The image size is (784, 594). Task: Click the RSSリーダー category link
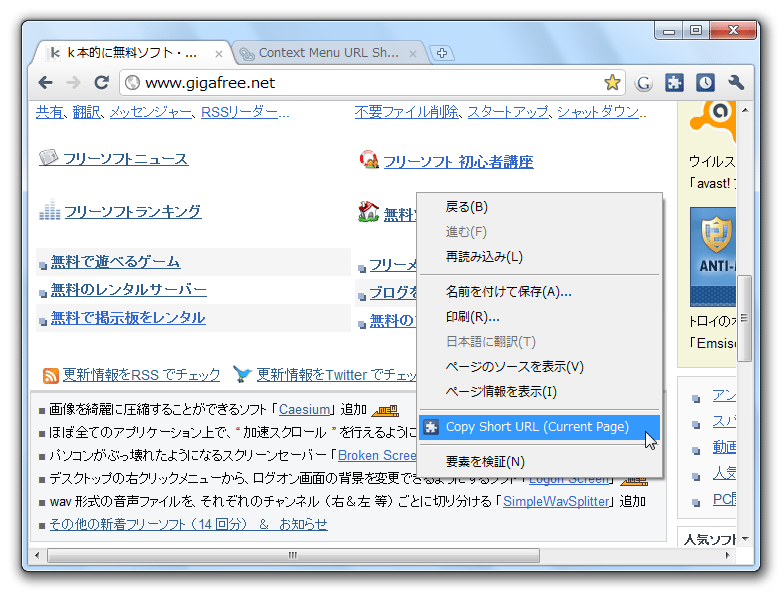pyautogui.click(x=240, y=112)
